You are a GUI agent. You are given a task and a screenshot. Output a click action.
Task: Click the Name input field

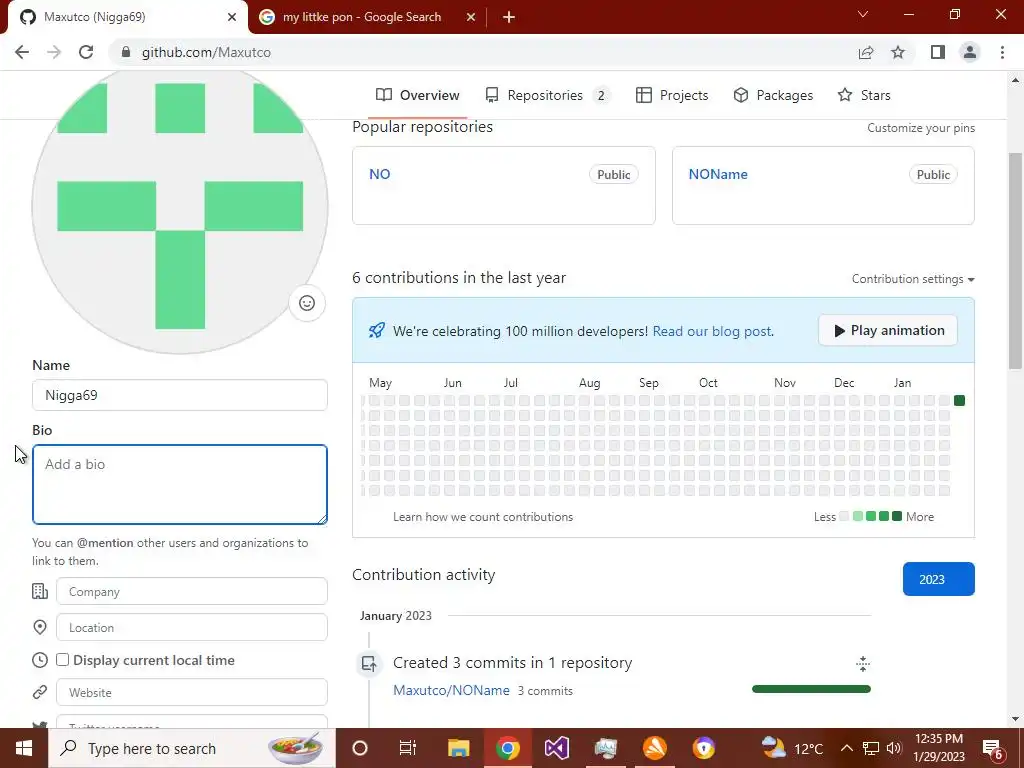(180, 395)
